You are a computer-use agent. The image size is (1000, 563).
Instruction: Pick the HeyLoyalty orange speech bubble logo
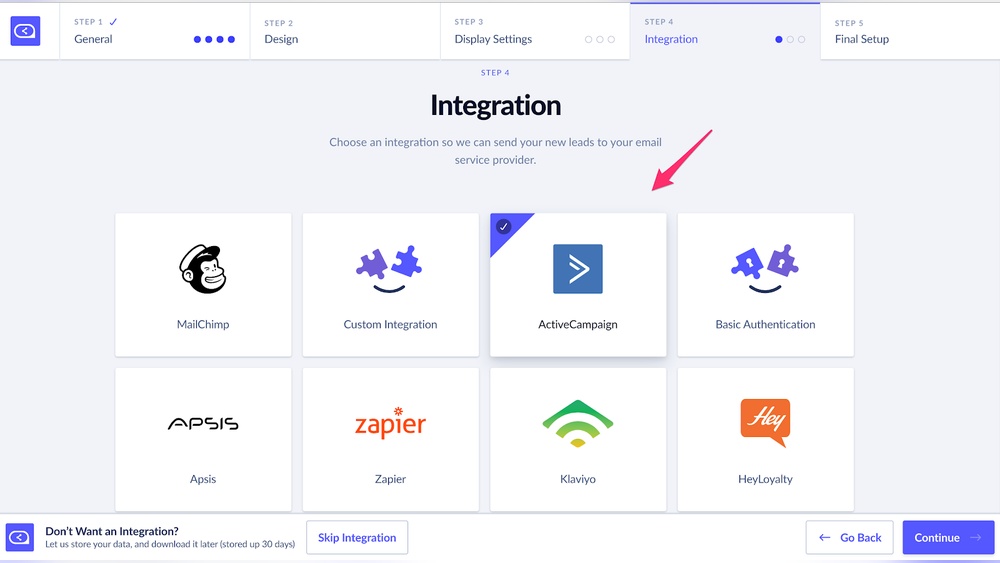tap(765, 422)
